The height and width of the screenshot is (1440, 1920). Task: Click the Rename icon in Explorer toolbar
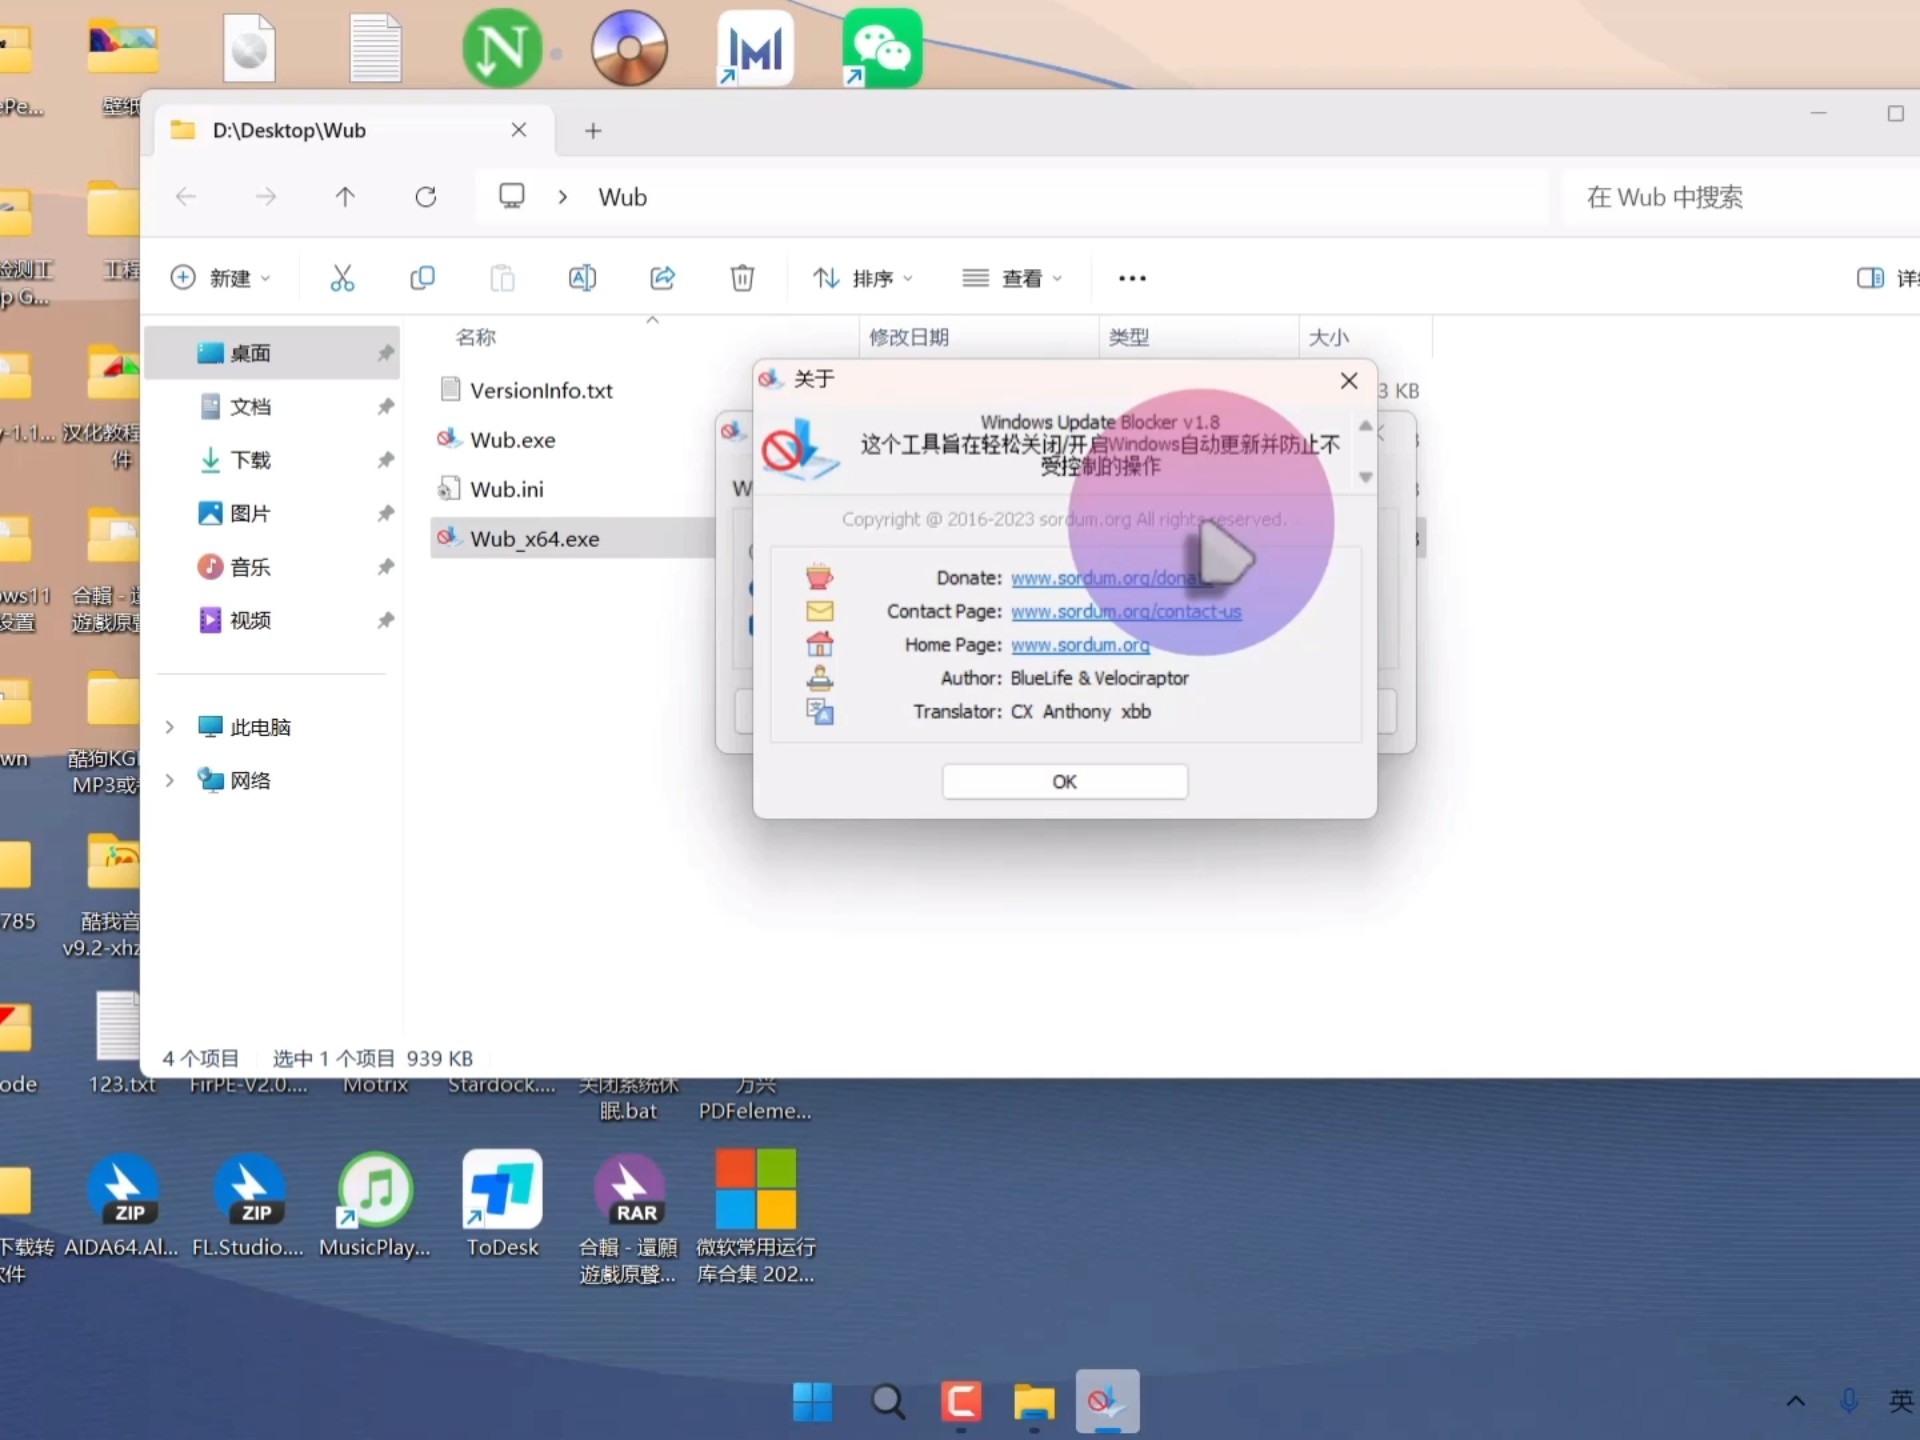(x=582, y=278)
